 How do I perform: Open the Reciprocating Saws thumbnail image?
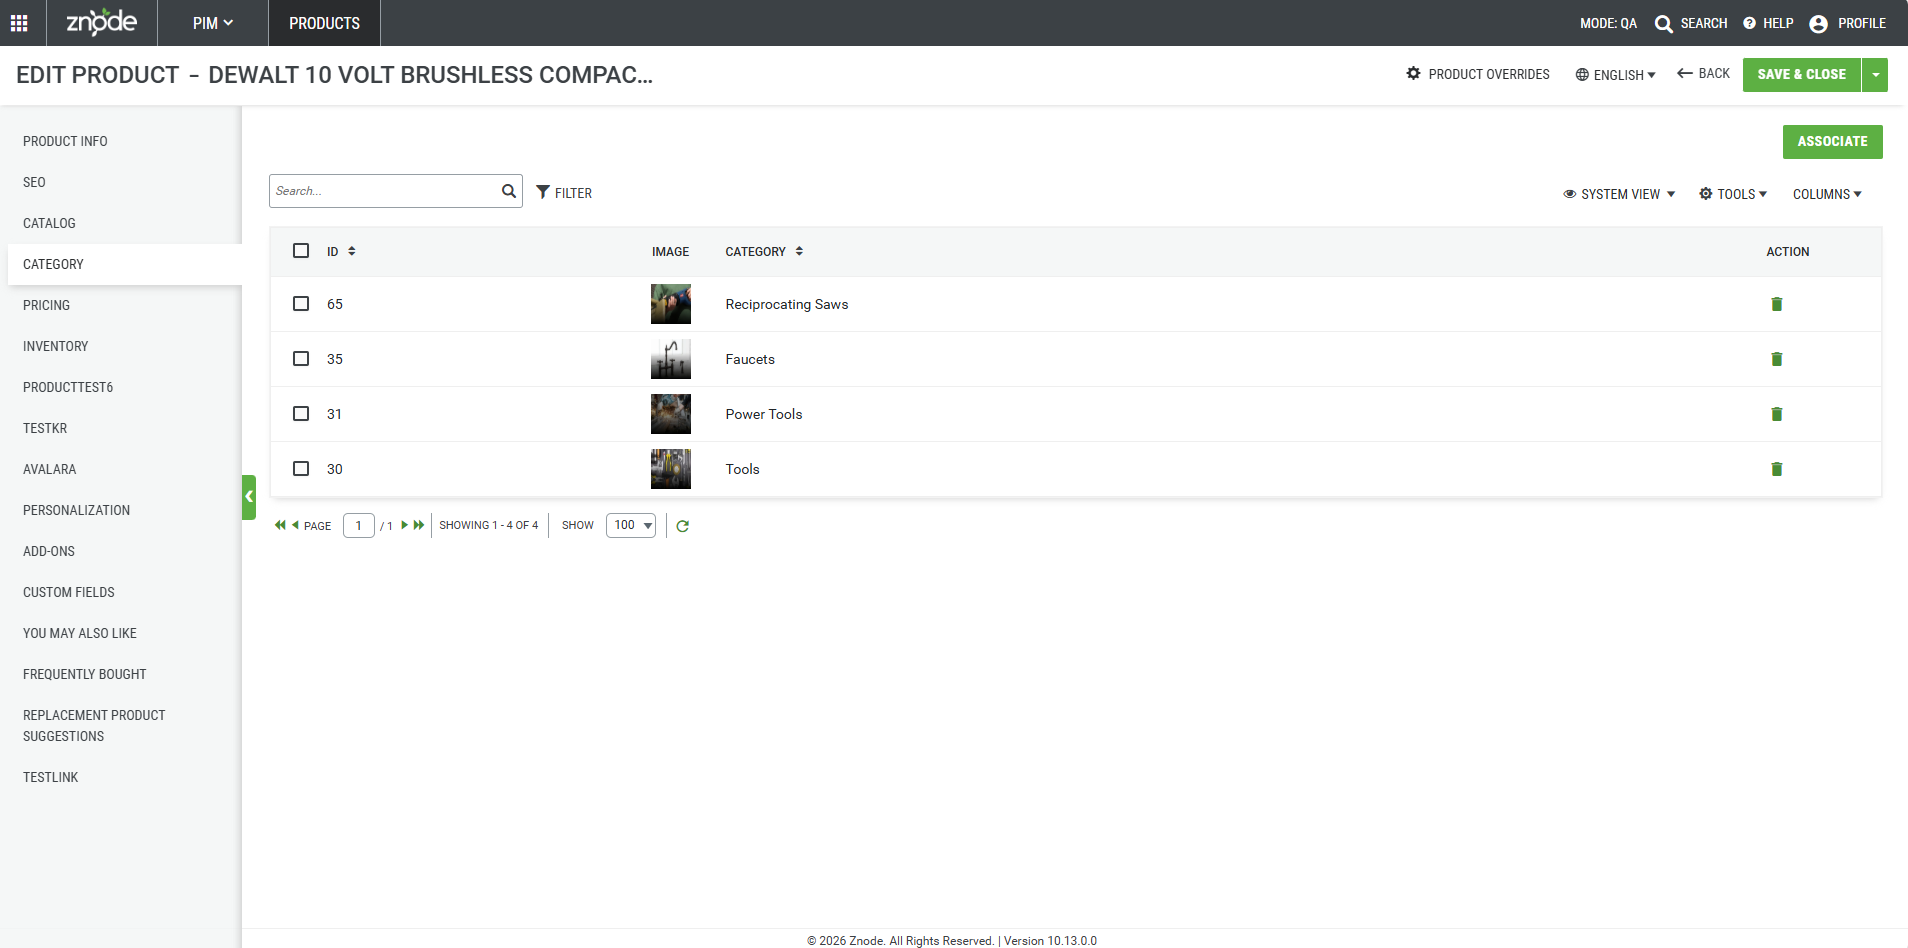coord(671,304)
